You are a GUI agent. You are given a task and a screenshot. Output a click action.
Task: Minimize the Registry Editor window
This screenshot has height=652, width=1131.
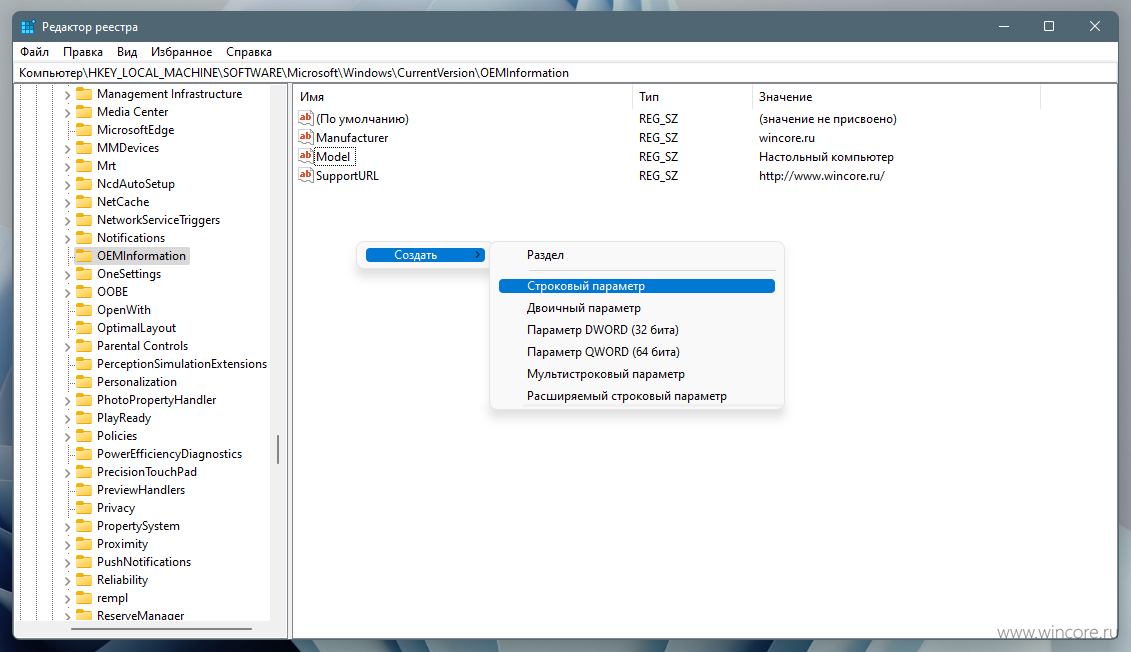pyautogui.click(x=1003, y=27)
